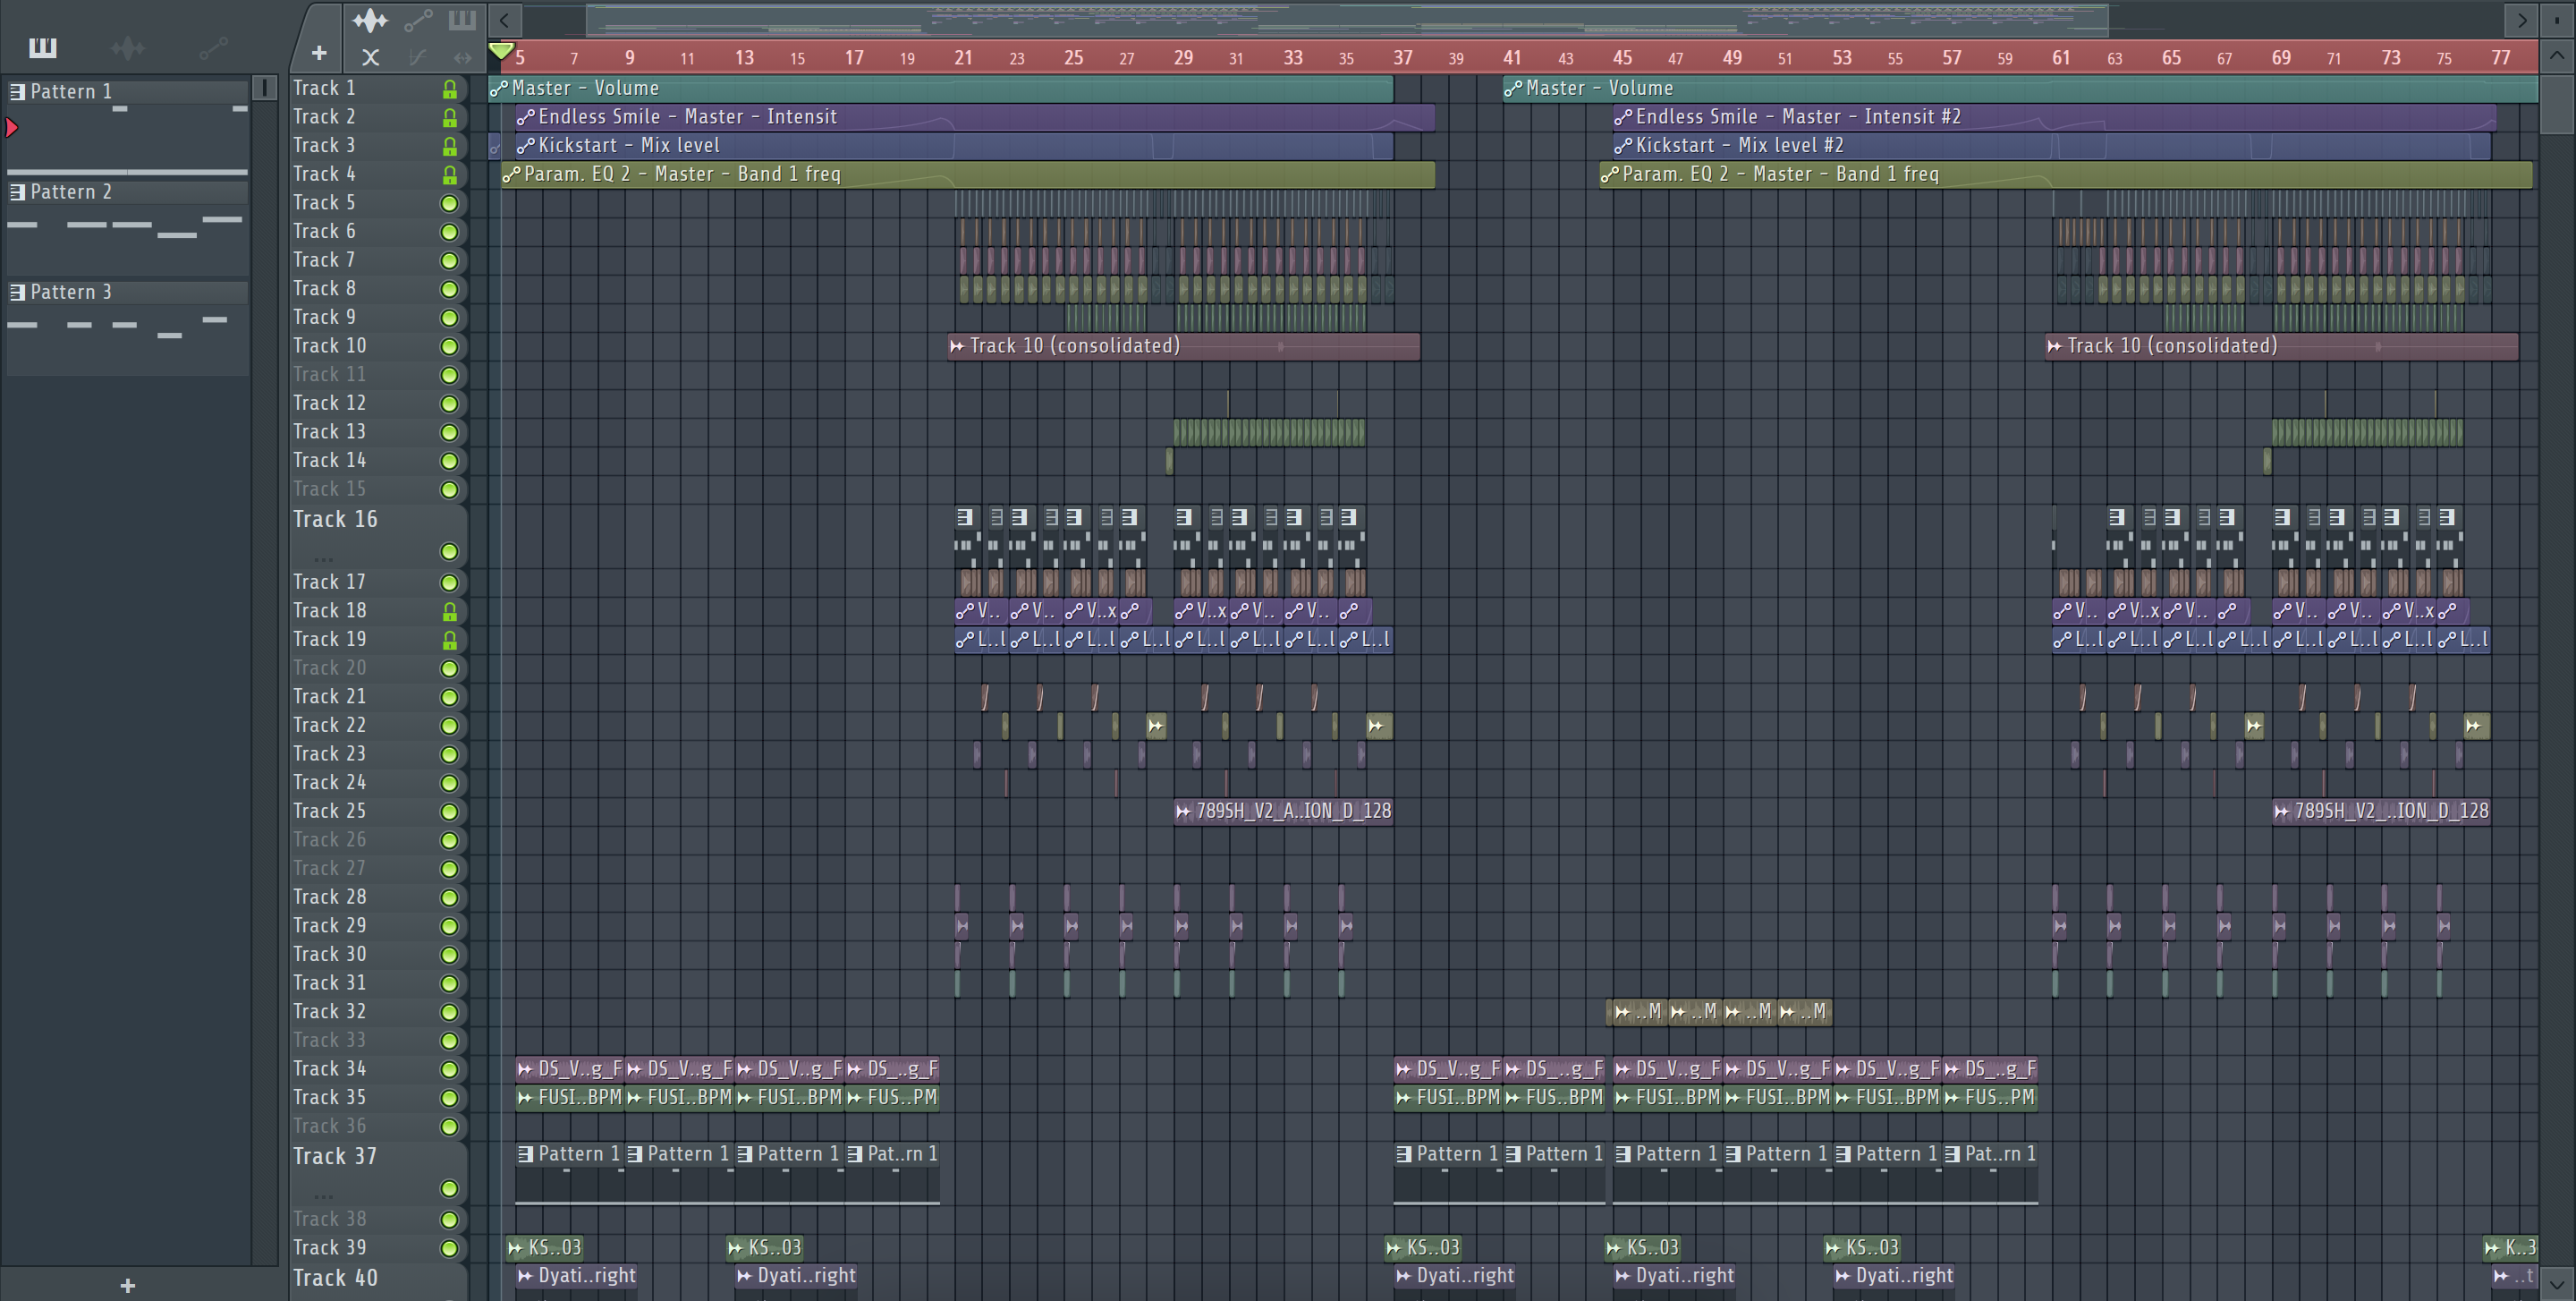Click the dimmed curve icon in toolbar
Image resolution: width=2576 pixels, height=1301 pixels.
click(418, 57)
